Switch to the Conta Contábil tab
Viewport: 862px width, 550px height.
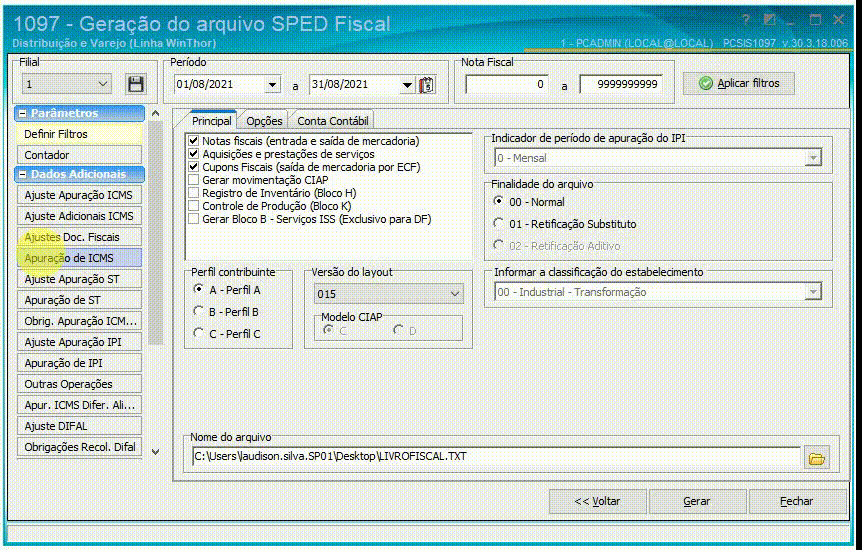click(x=333, y=121)
